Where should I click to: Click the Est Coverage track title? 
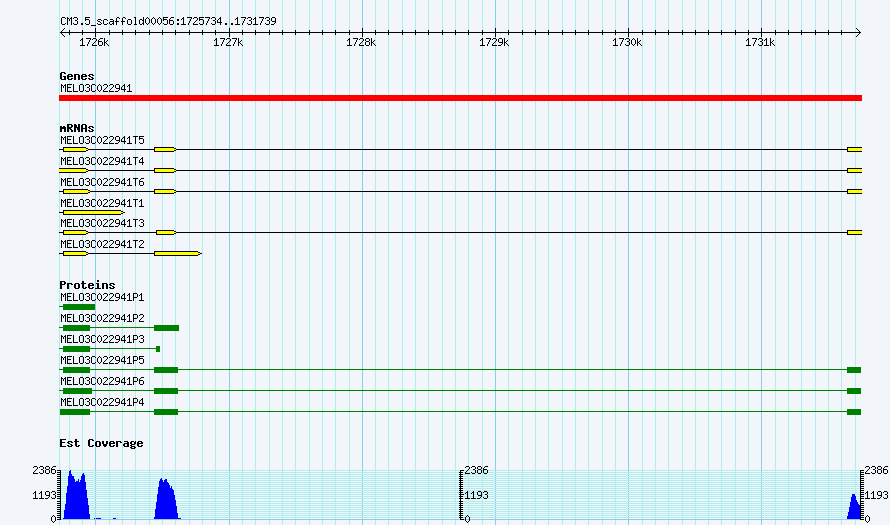pyautogui.click(x=101, y=443)
